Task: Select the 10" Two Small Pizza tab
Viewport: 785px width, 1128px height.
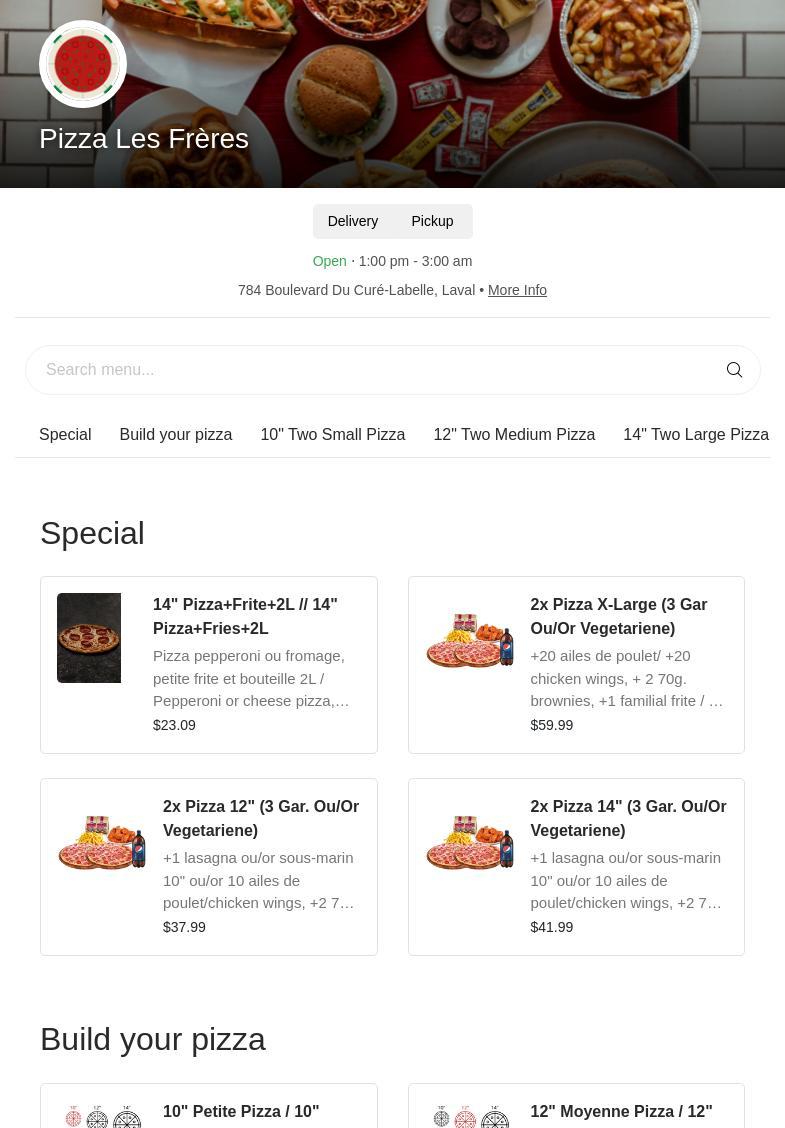Action: 332,434
